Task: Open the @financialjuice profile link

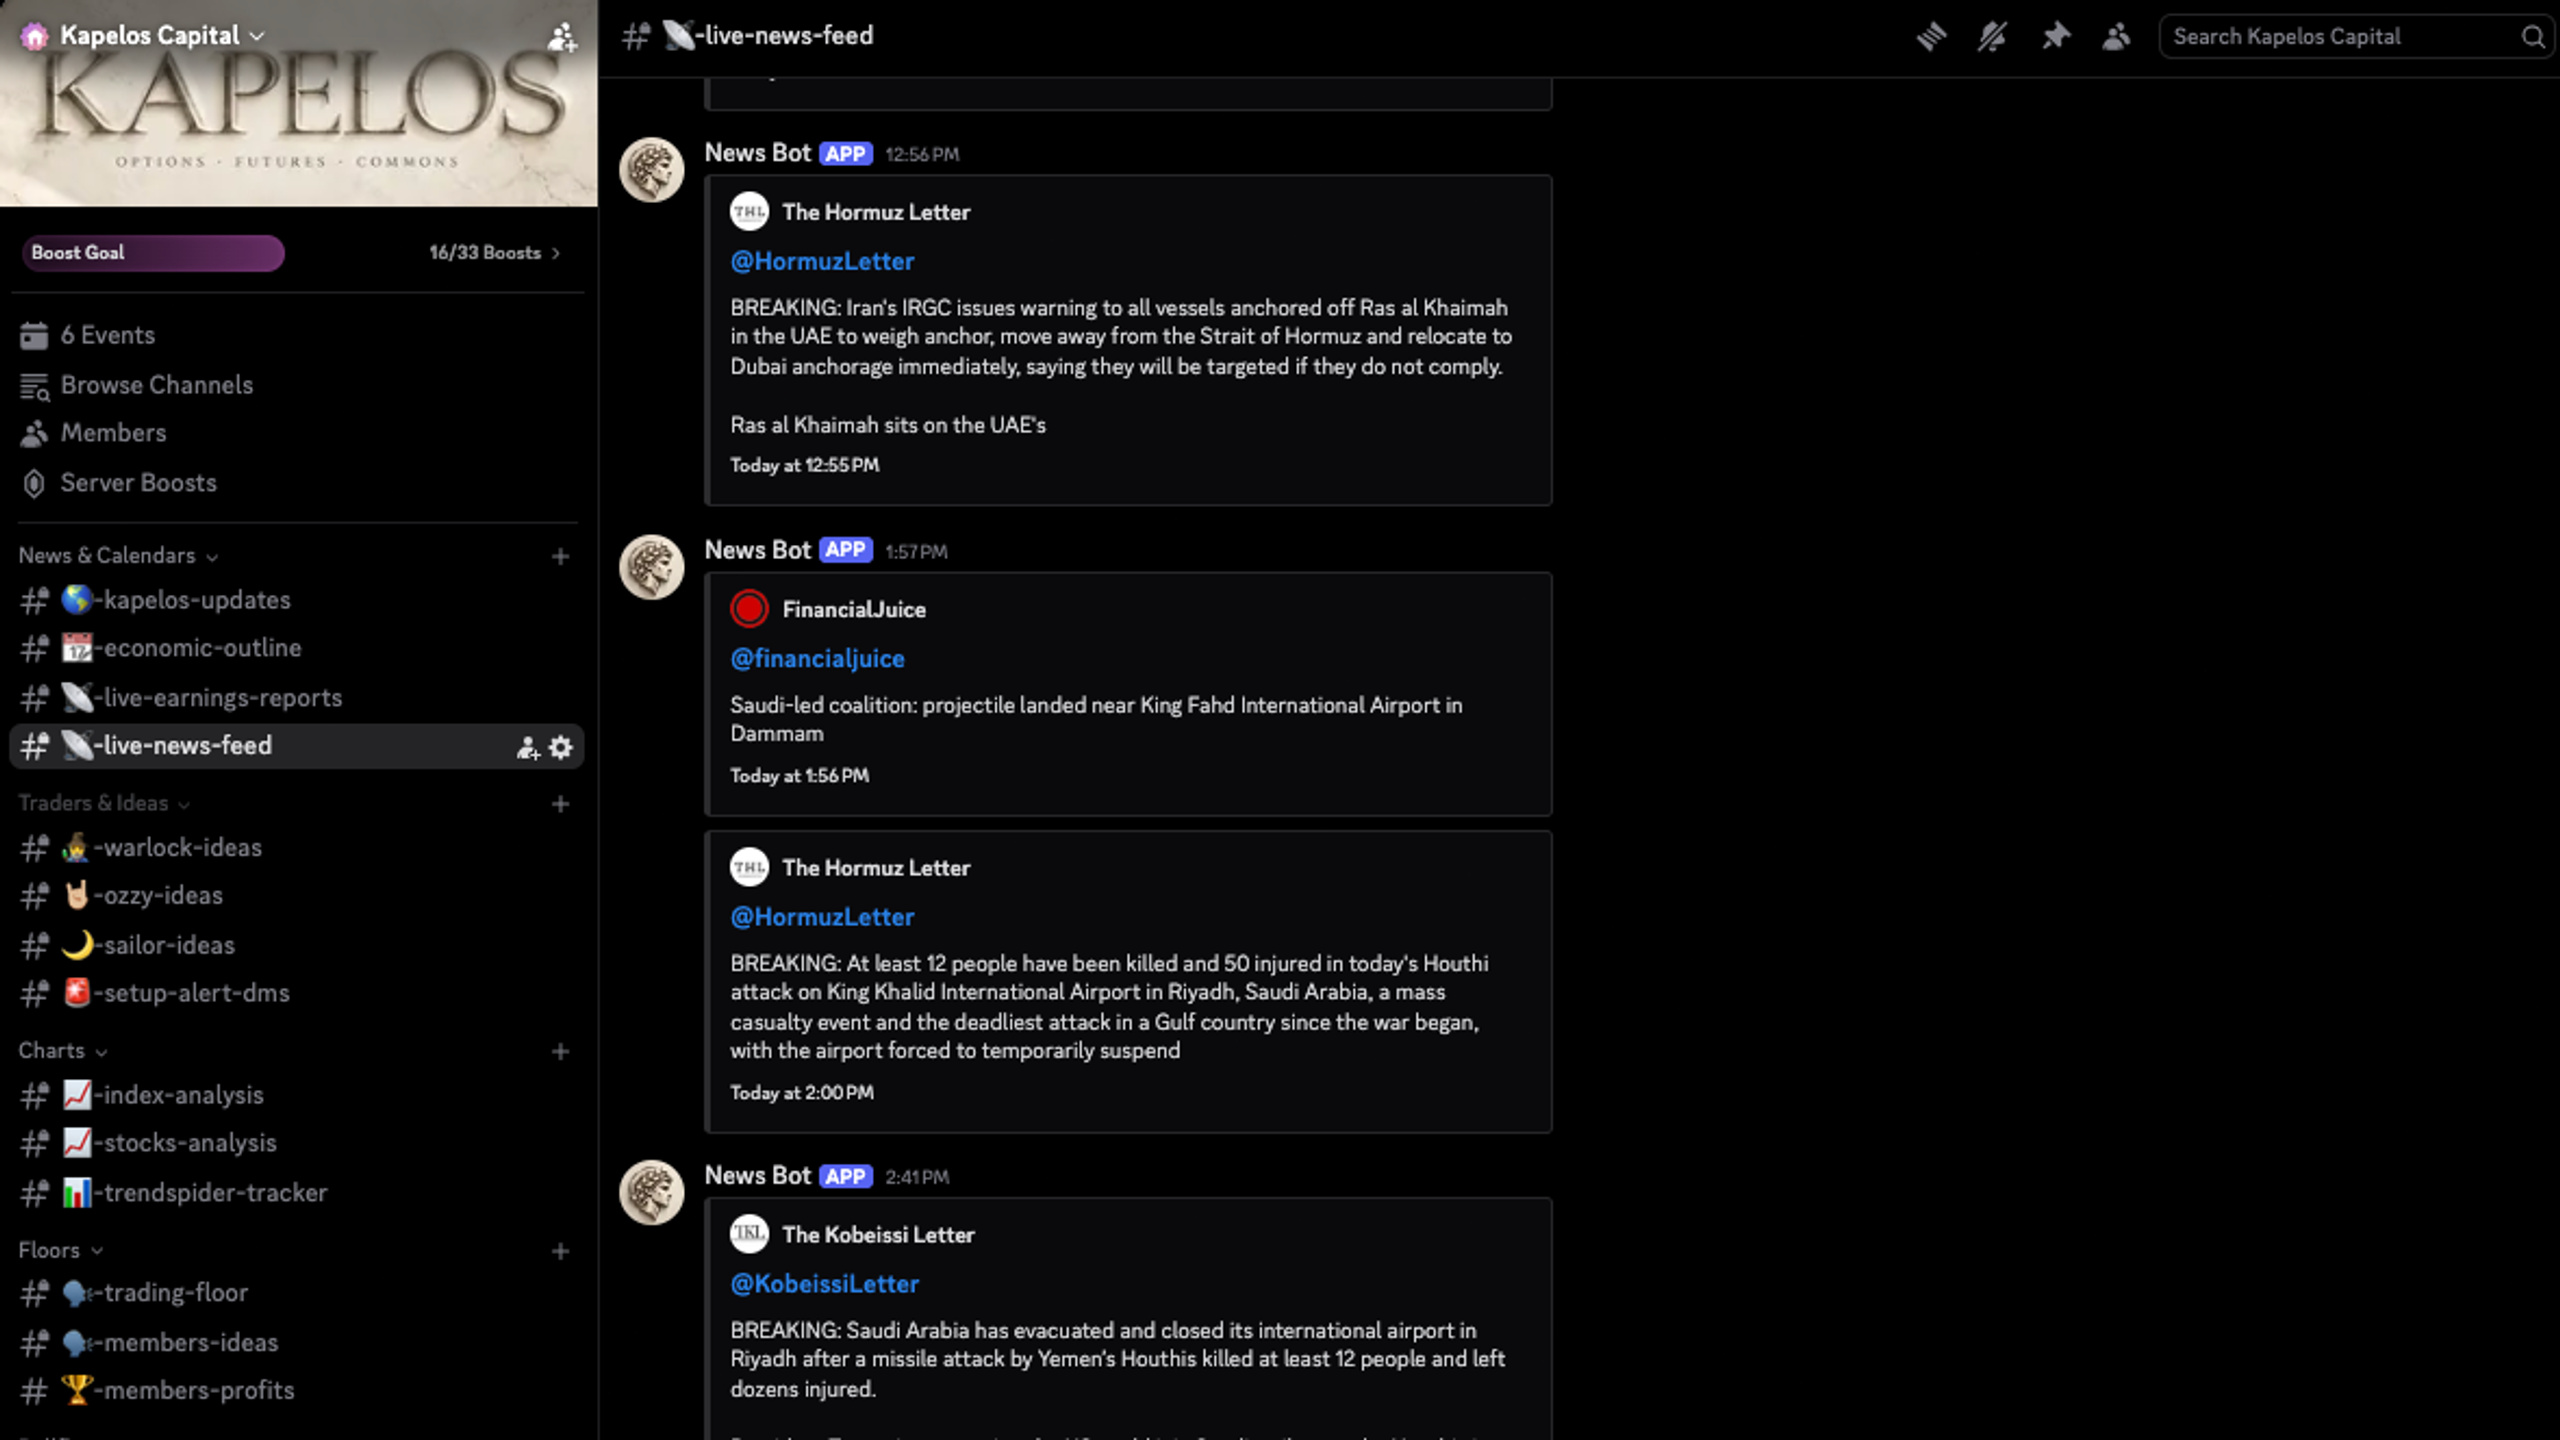Action: [817, 658]
